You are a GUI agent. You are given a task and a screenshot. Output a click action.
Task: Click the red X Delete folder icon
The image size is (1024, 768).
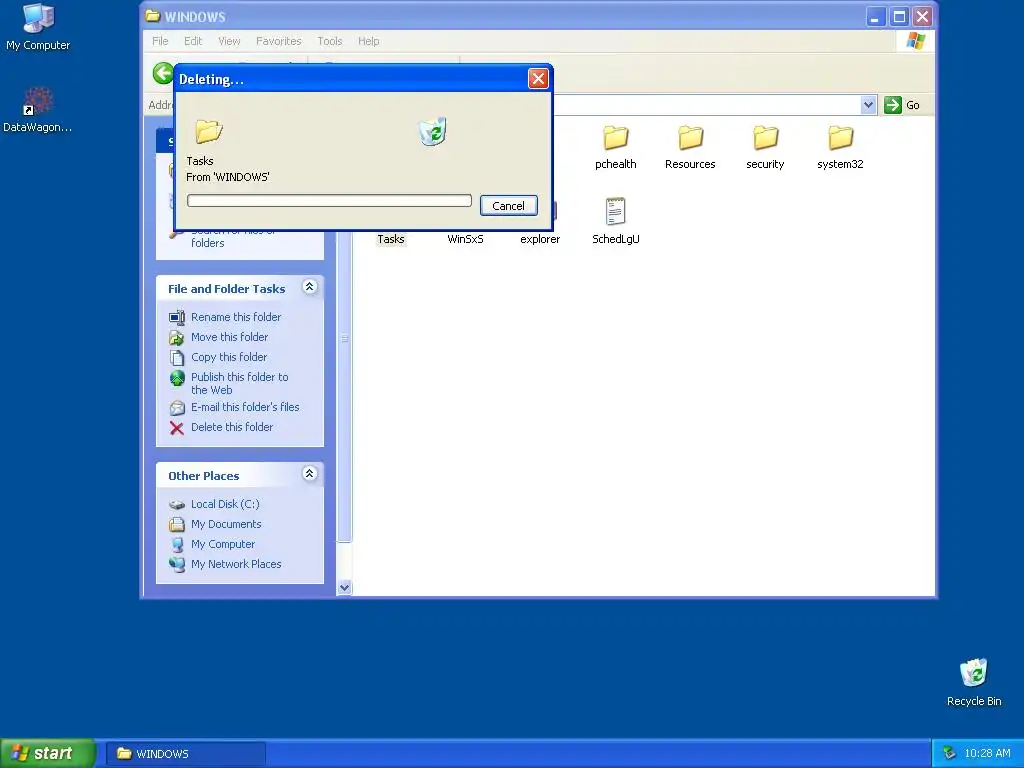[176, 428]
